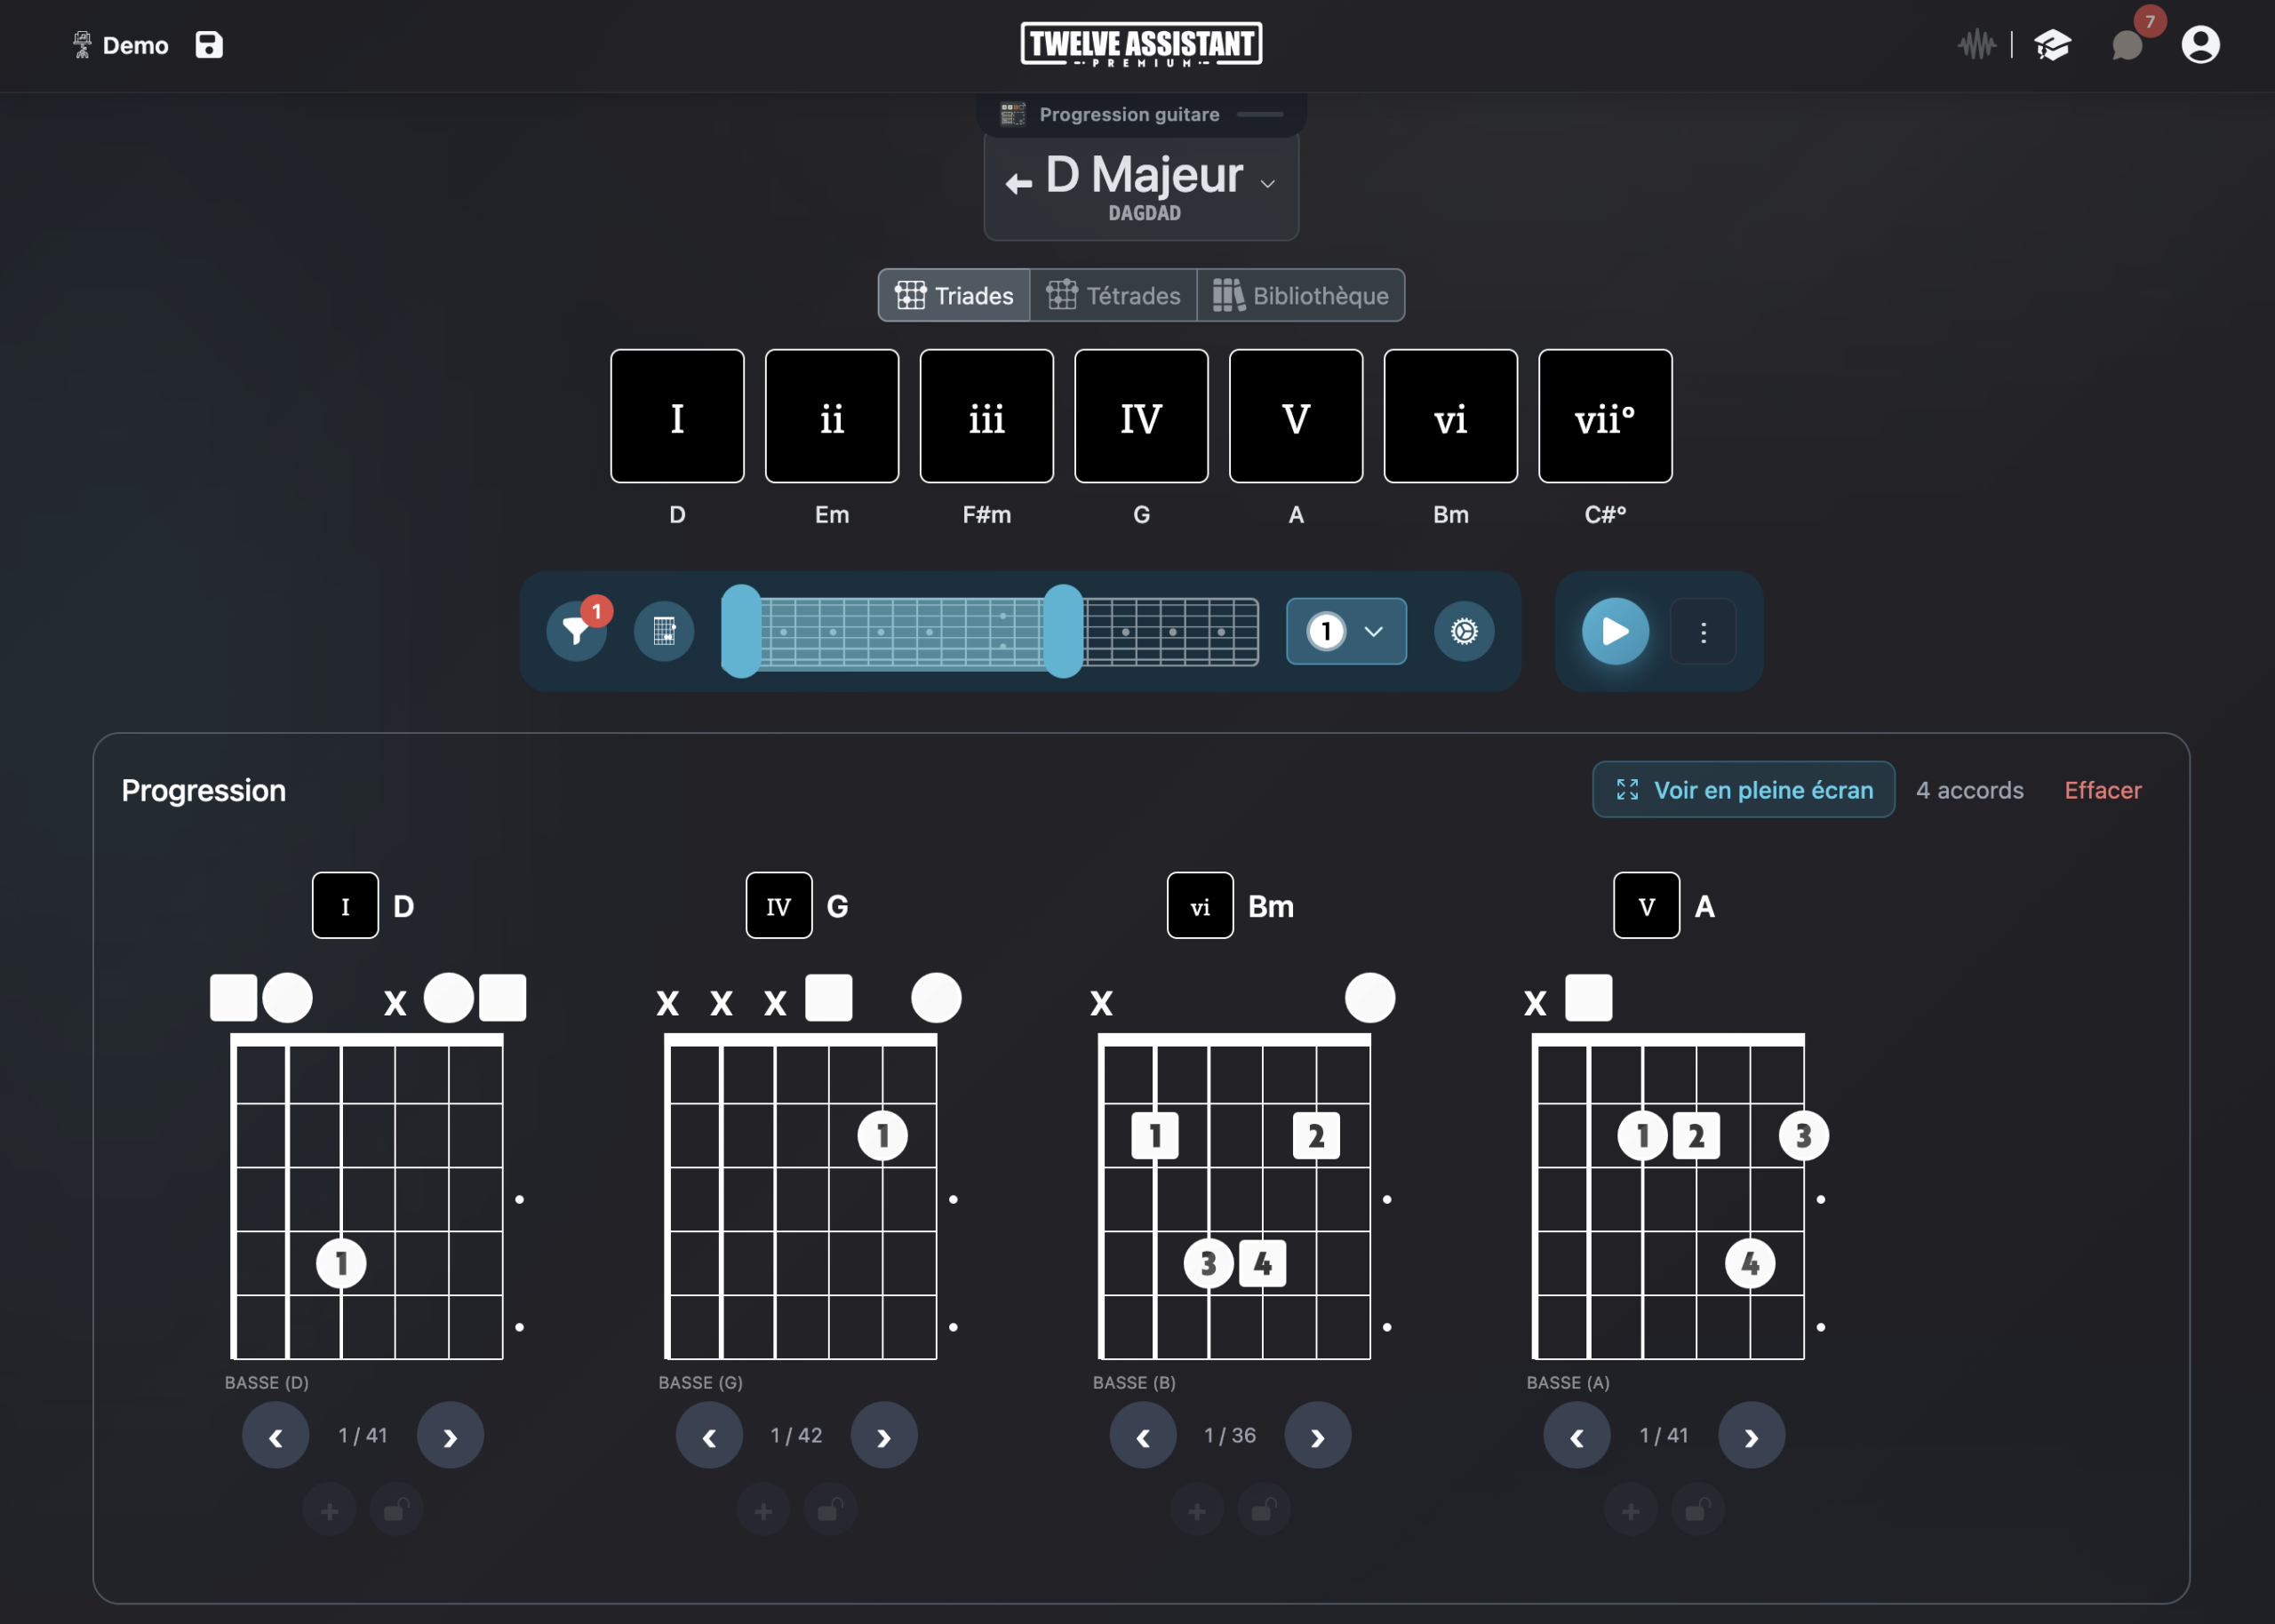Viewport: 2275px width, 1624px height.
Task: Toggle the lock icon under G chord
Action: [831, 1511]
